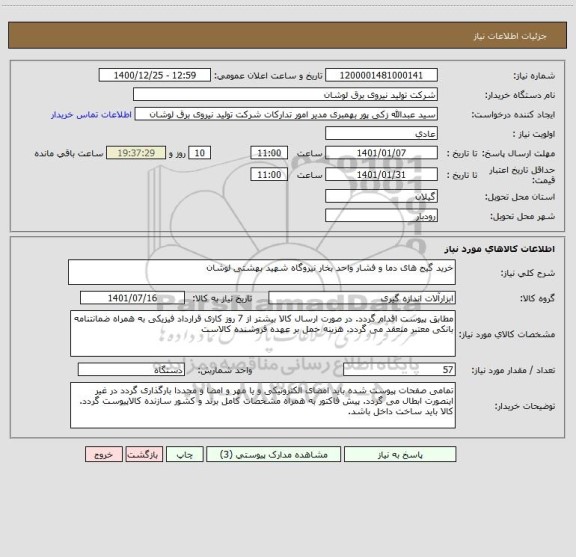This screenshot has height=557, width=576.
Task: Click the label مشخصات کالای مورد نیاز
Action: tap(508, 334)
